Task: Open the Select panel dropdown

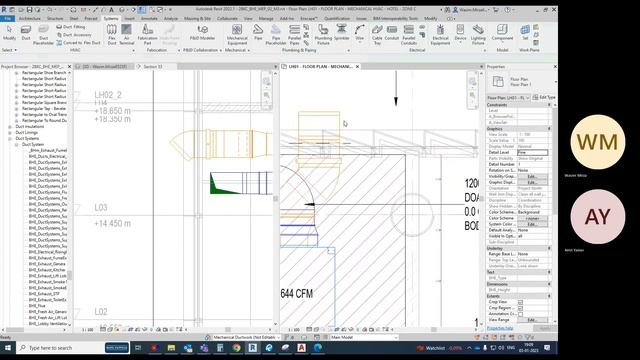Action: (x=9, y=50)
